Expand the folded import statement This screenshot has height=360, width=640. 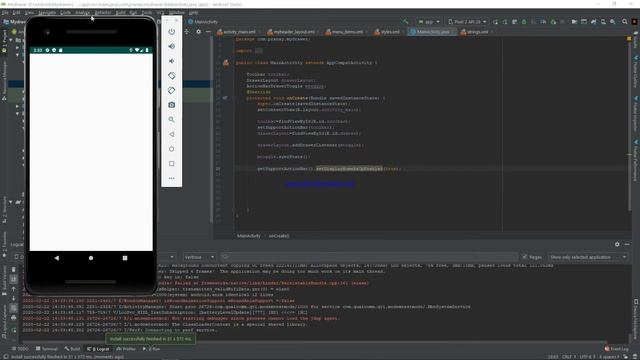point(258,51)
